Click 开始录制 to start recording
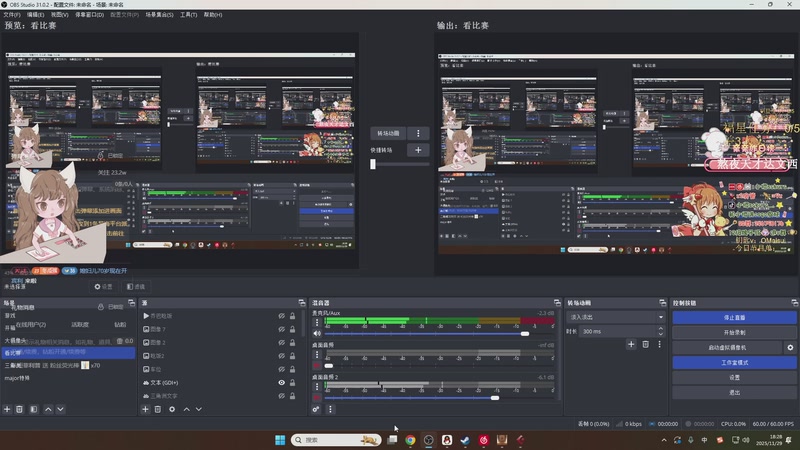Screen dimensions: 800x450 pos(734,332)
